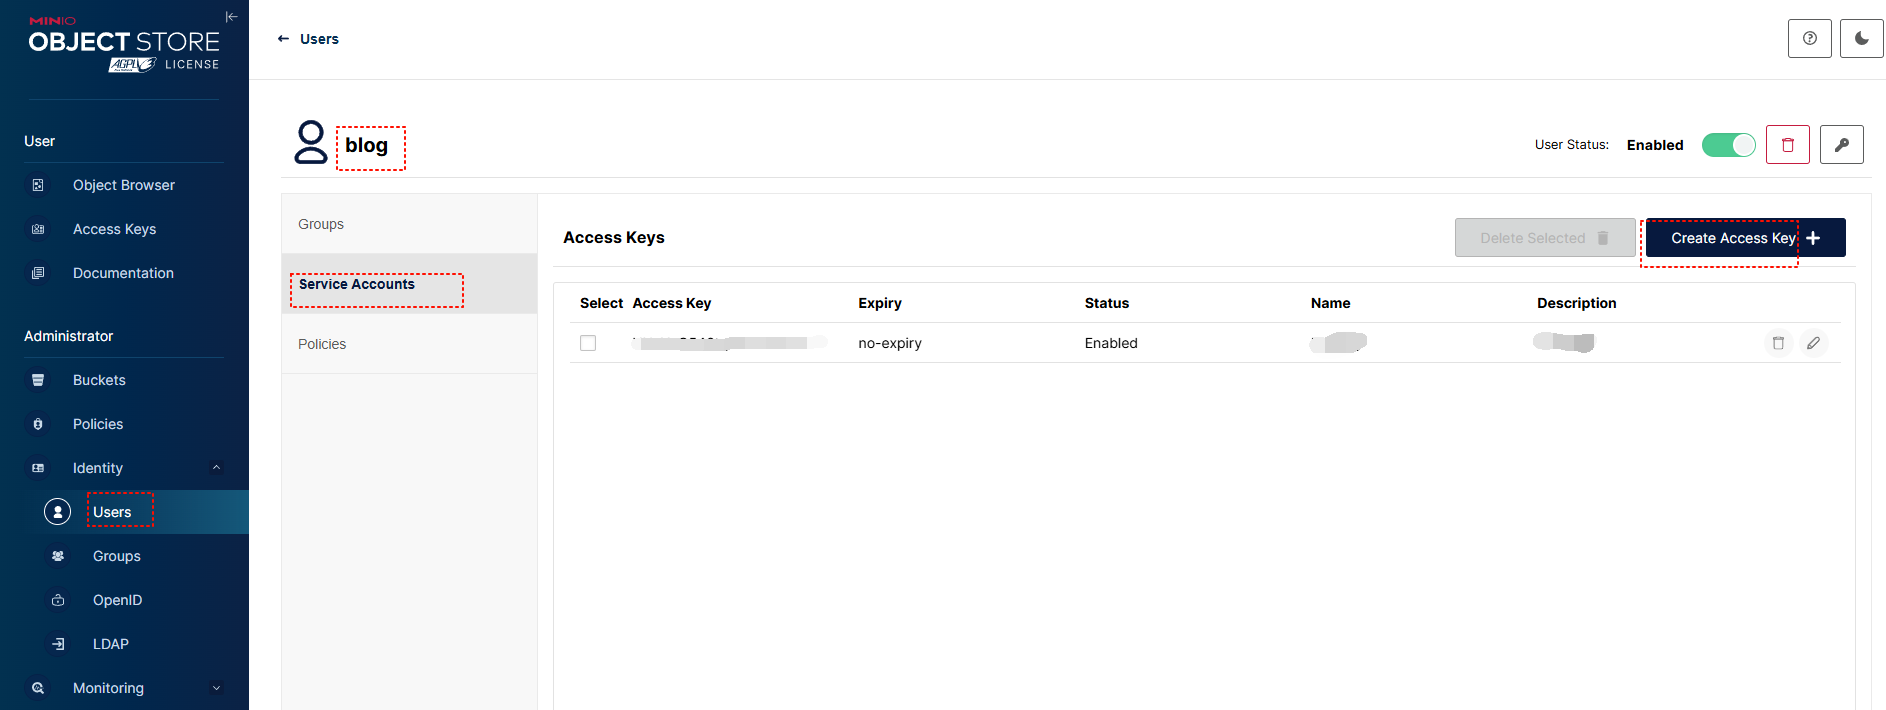Go back using the Users arrow
Viewport: 1886px width, 710px height.
284,39
